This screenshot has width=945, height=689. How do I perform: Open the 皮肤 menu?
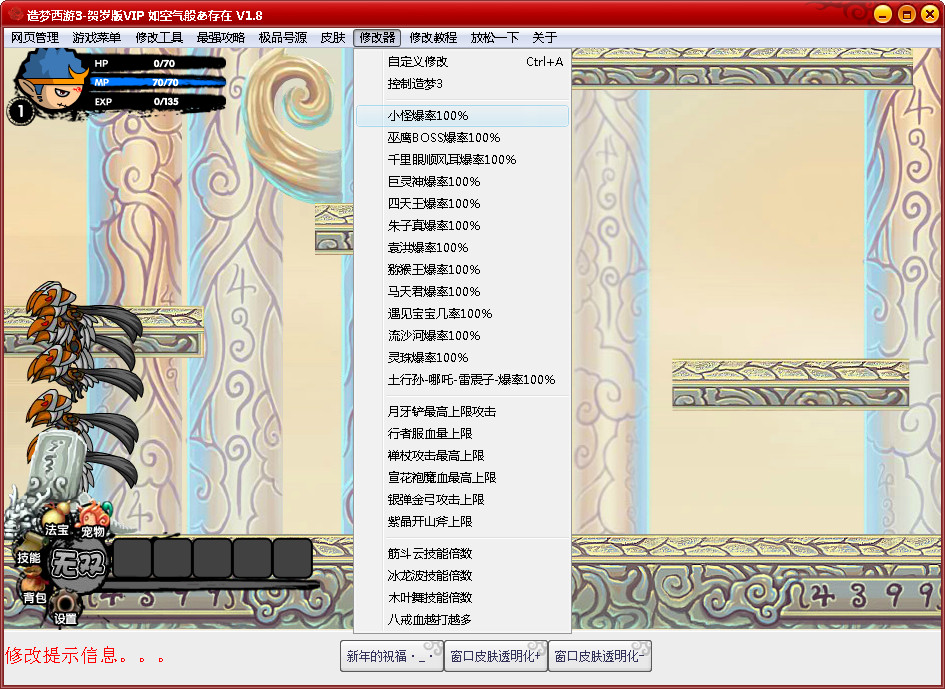coord(333,38)
